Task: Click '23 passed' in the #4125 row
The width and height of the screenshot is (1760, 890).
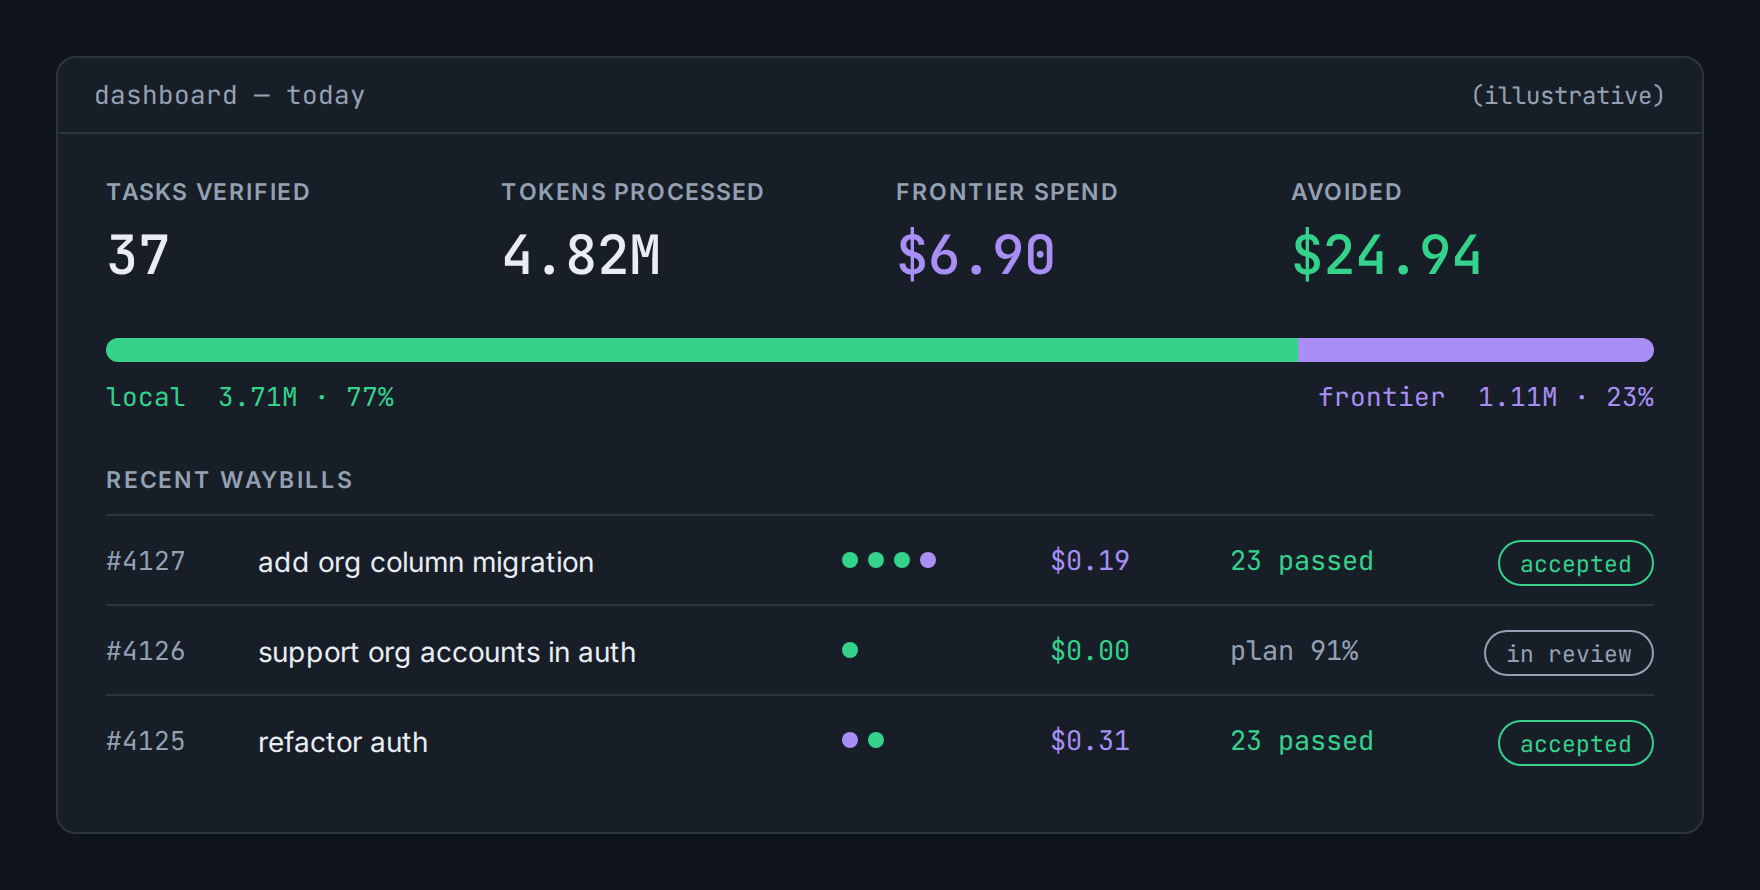Action: point(1302,741)
